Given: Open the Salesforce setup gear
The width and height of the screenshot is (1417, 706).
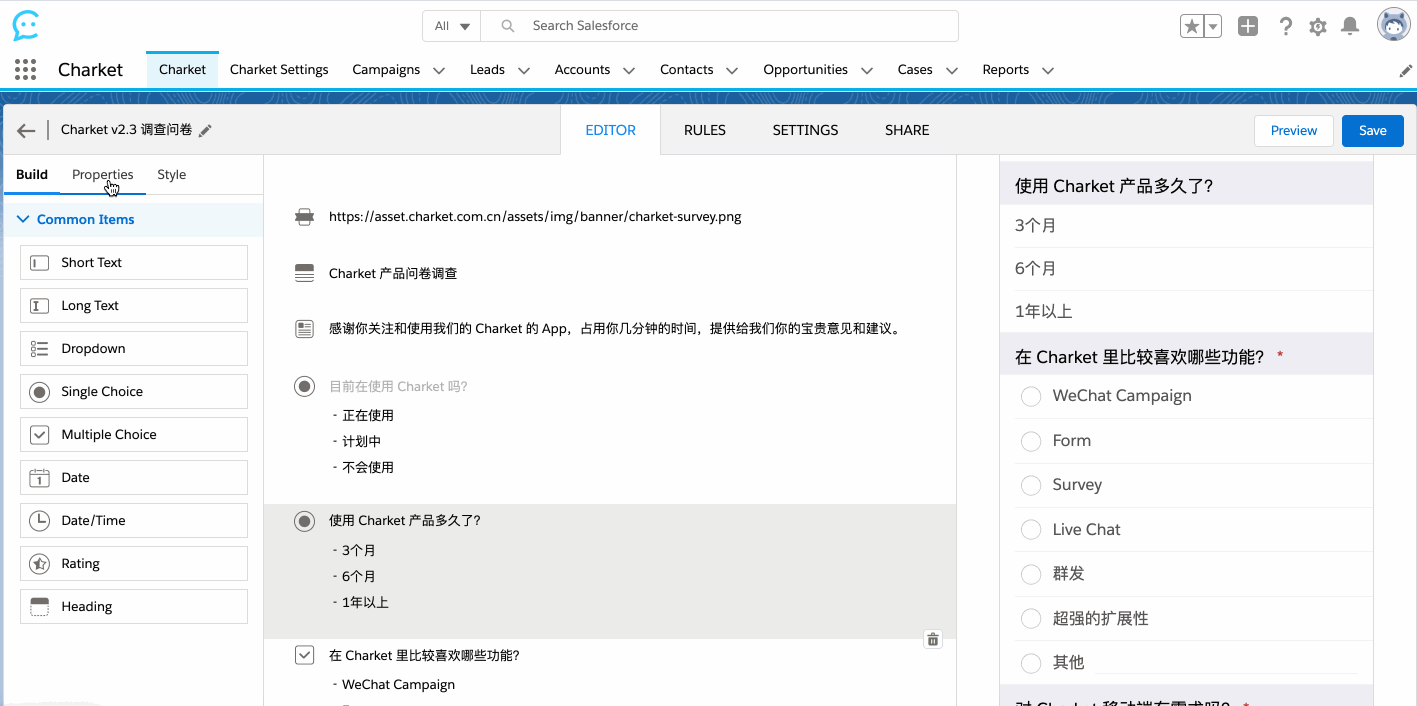Looking at the screenshot, I should pos(1318,27).
